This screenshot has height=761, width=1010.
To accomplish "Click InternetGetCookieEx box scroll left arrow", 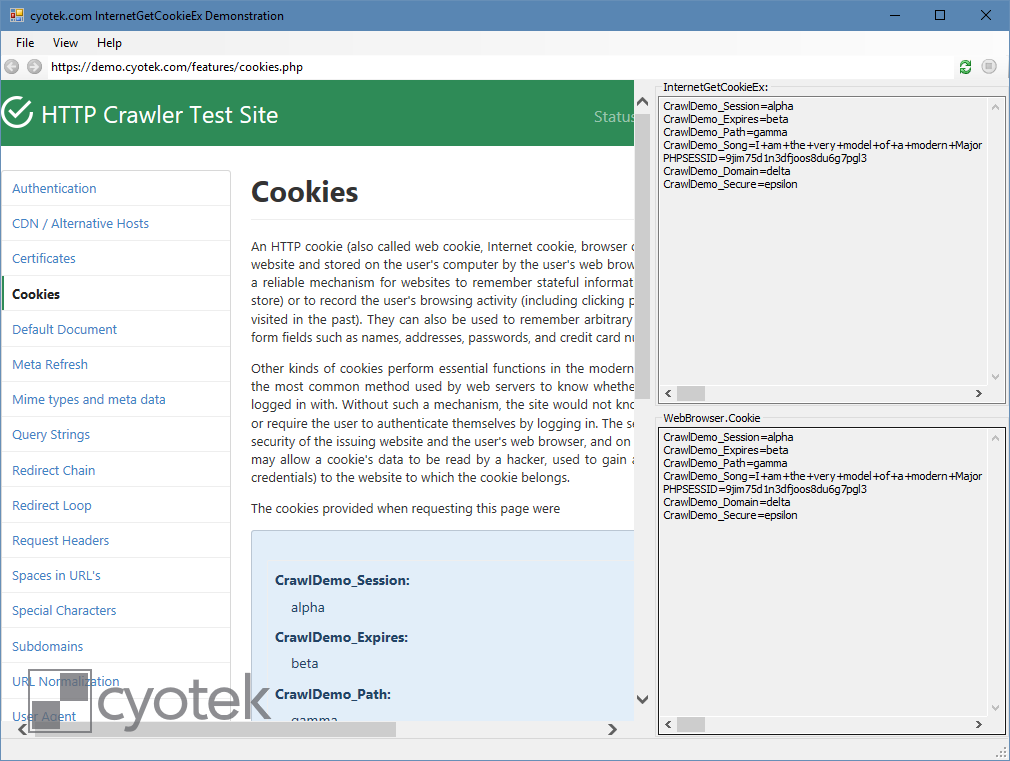I will click(668, 394).
